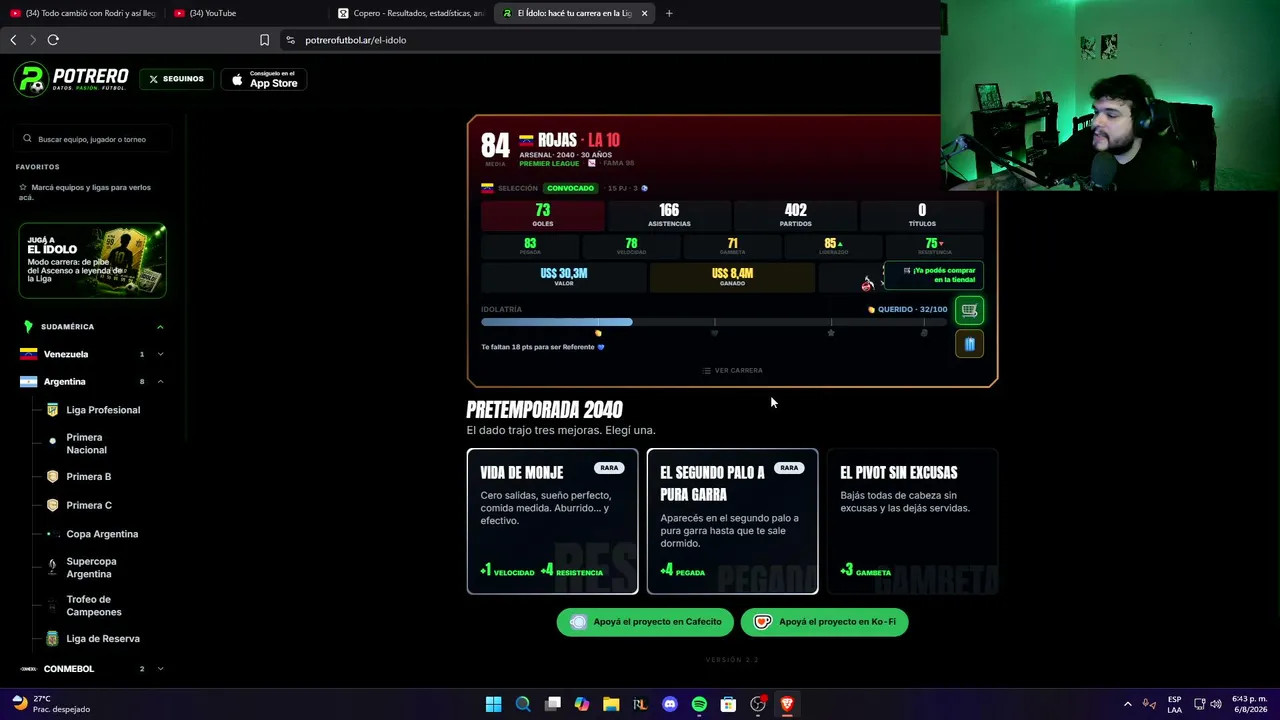Click 'Apoyá el proyecto en Cafecito' button
Screen dimensions: 1280x720
click(x=645, y=622)
